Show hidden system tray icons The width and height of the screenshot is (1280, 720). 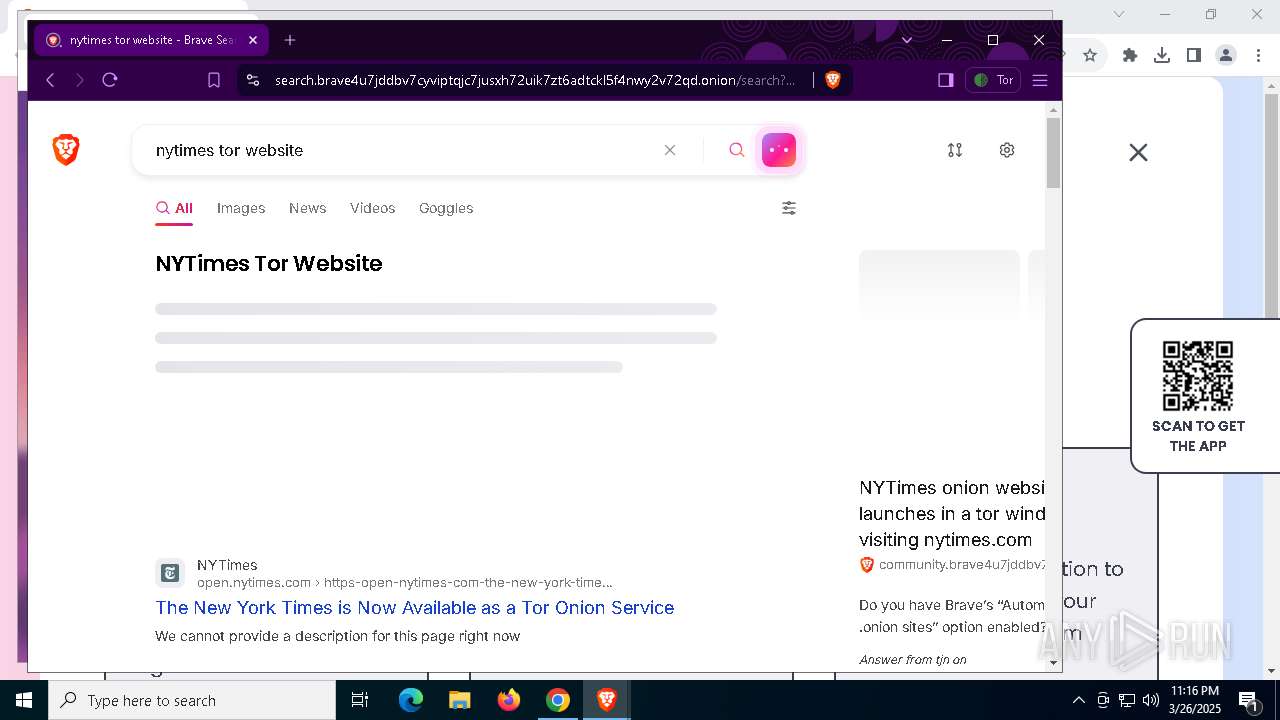click(x=1078, y=700)
